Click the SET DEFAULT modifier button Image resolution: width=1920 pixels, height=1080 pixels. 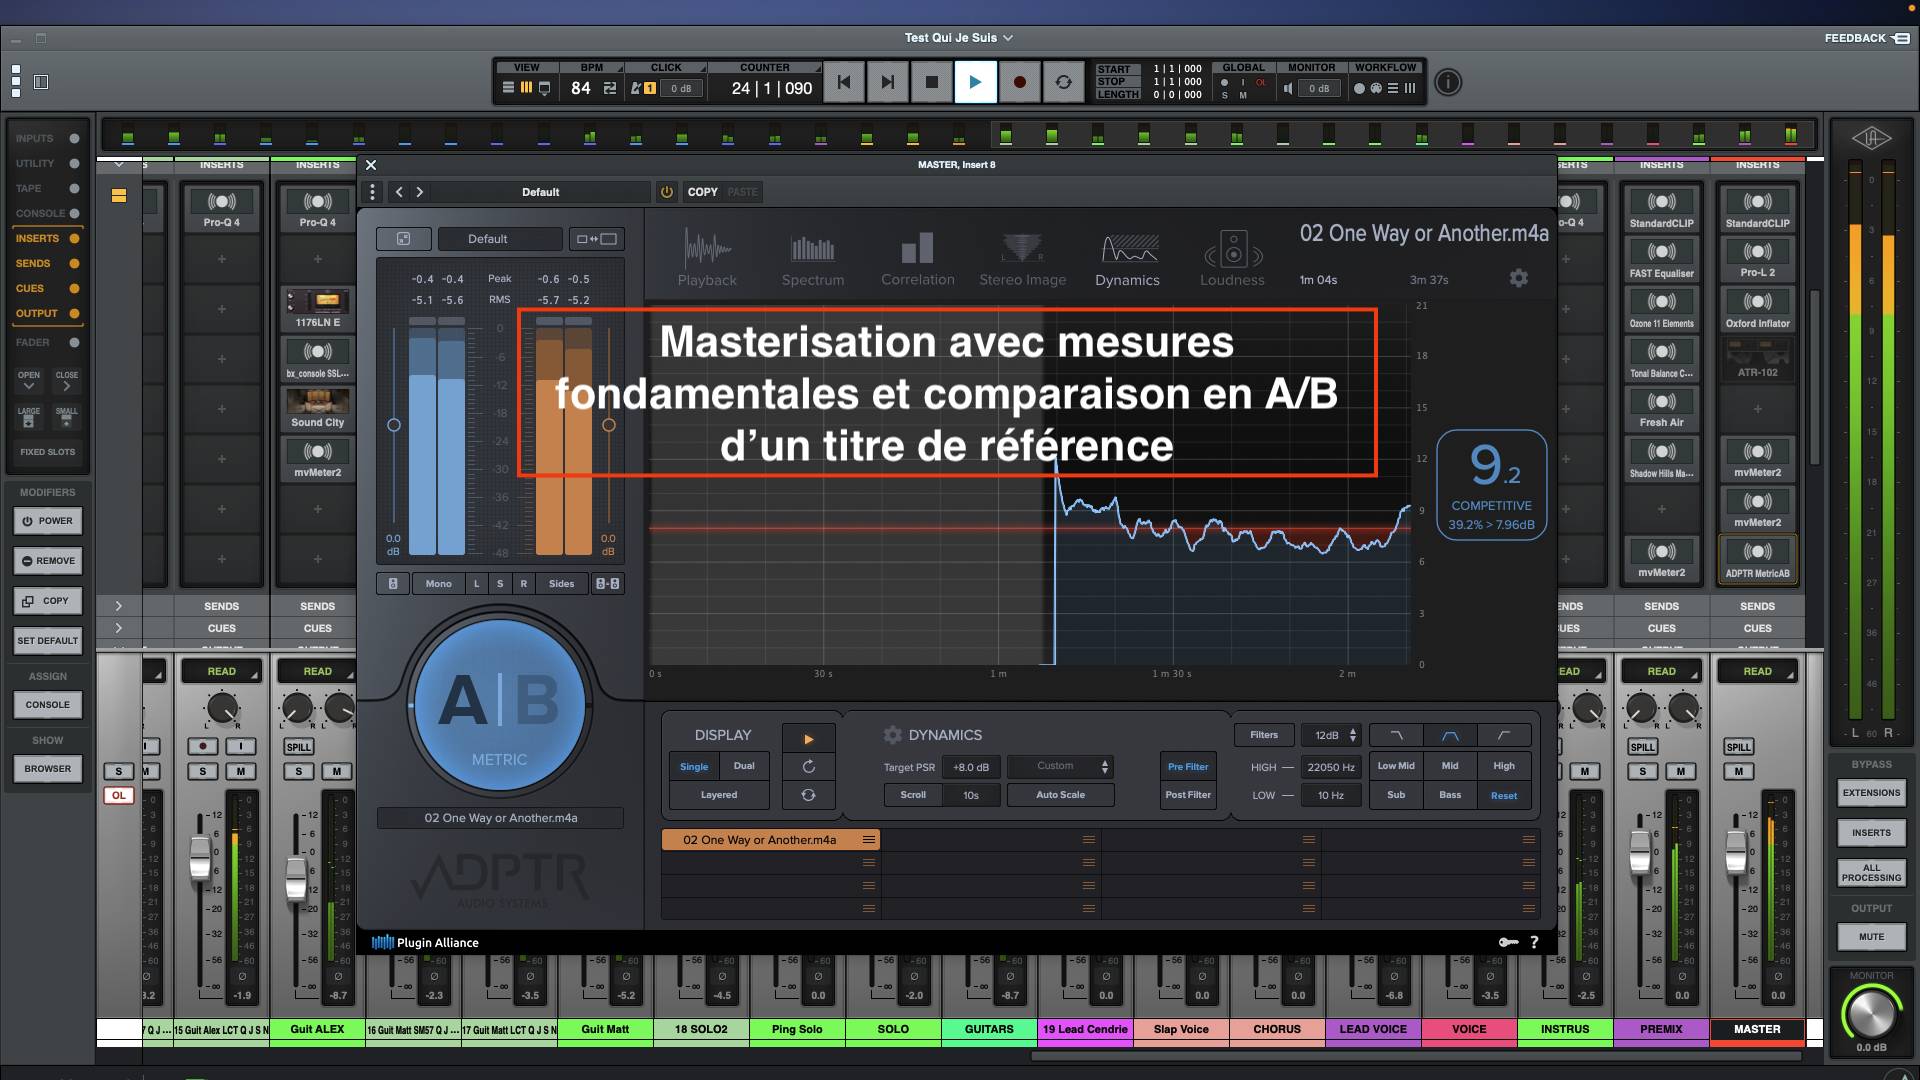(x=47, y=641)
